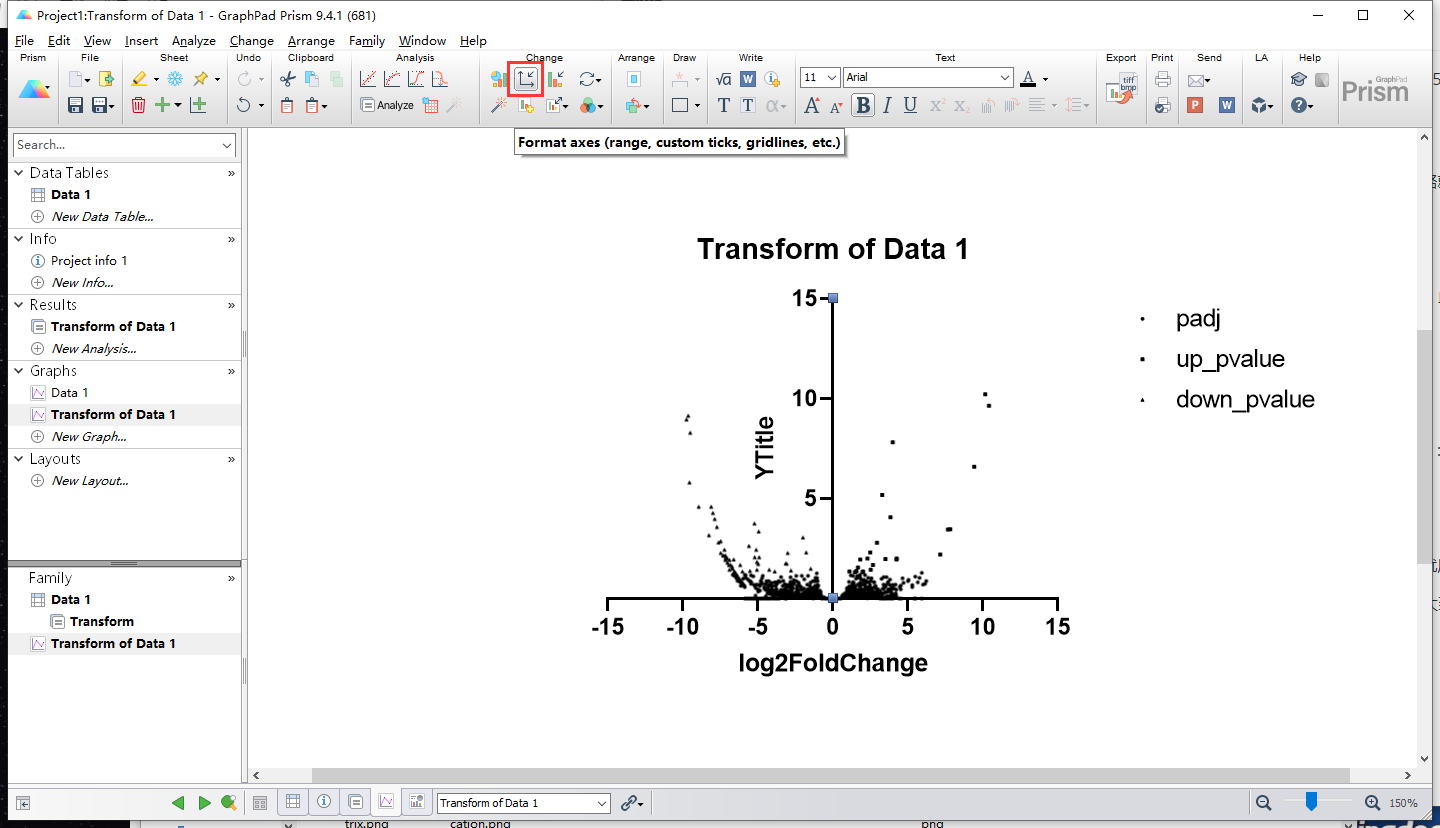Toggle Italic text formatting

(887, 105)
